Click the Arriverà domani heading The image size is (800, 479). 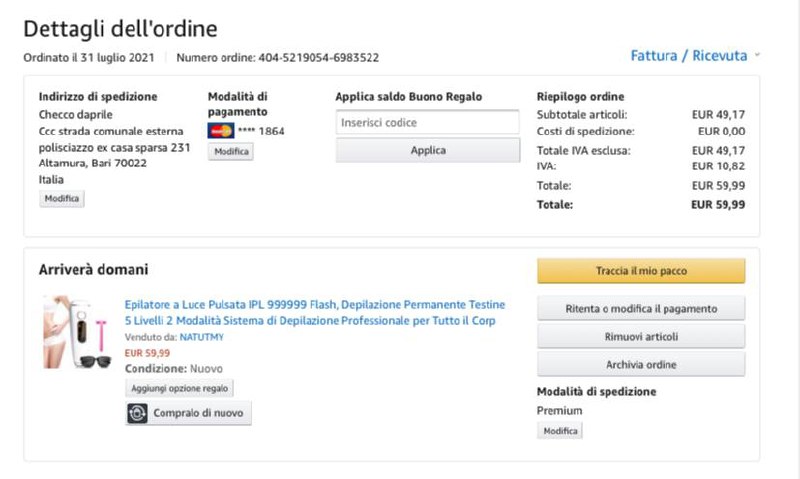(x=93, y=270)
